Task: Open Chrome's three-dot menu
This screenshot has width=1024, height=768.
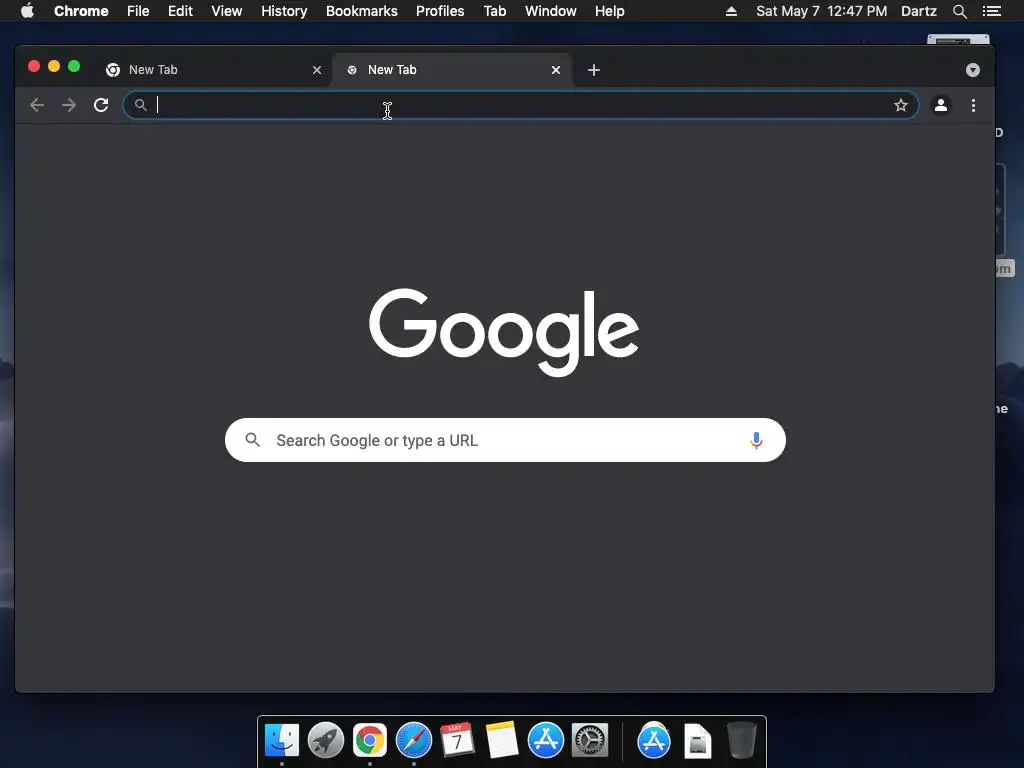Action: [x=973, y=105]
